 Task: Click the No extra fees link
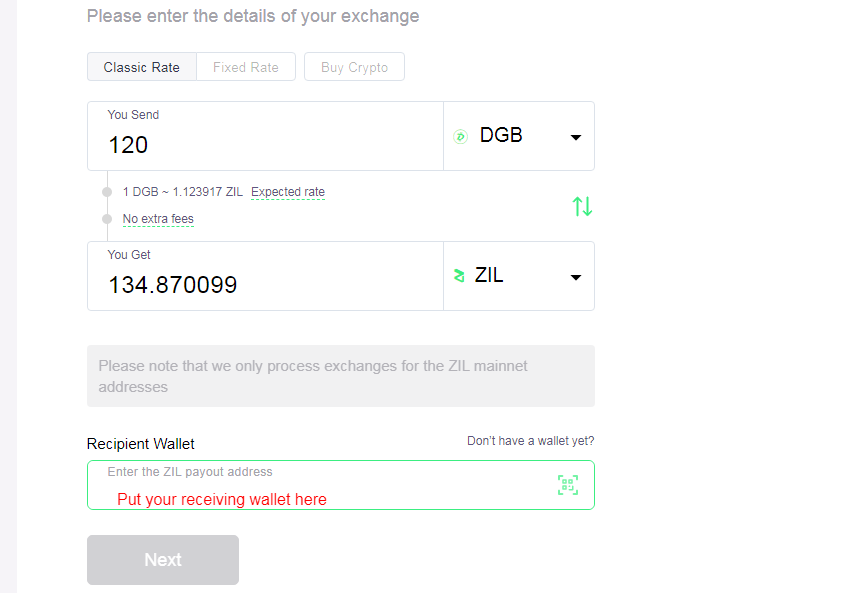(x=158, y=219)
